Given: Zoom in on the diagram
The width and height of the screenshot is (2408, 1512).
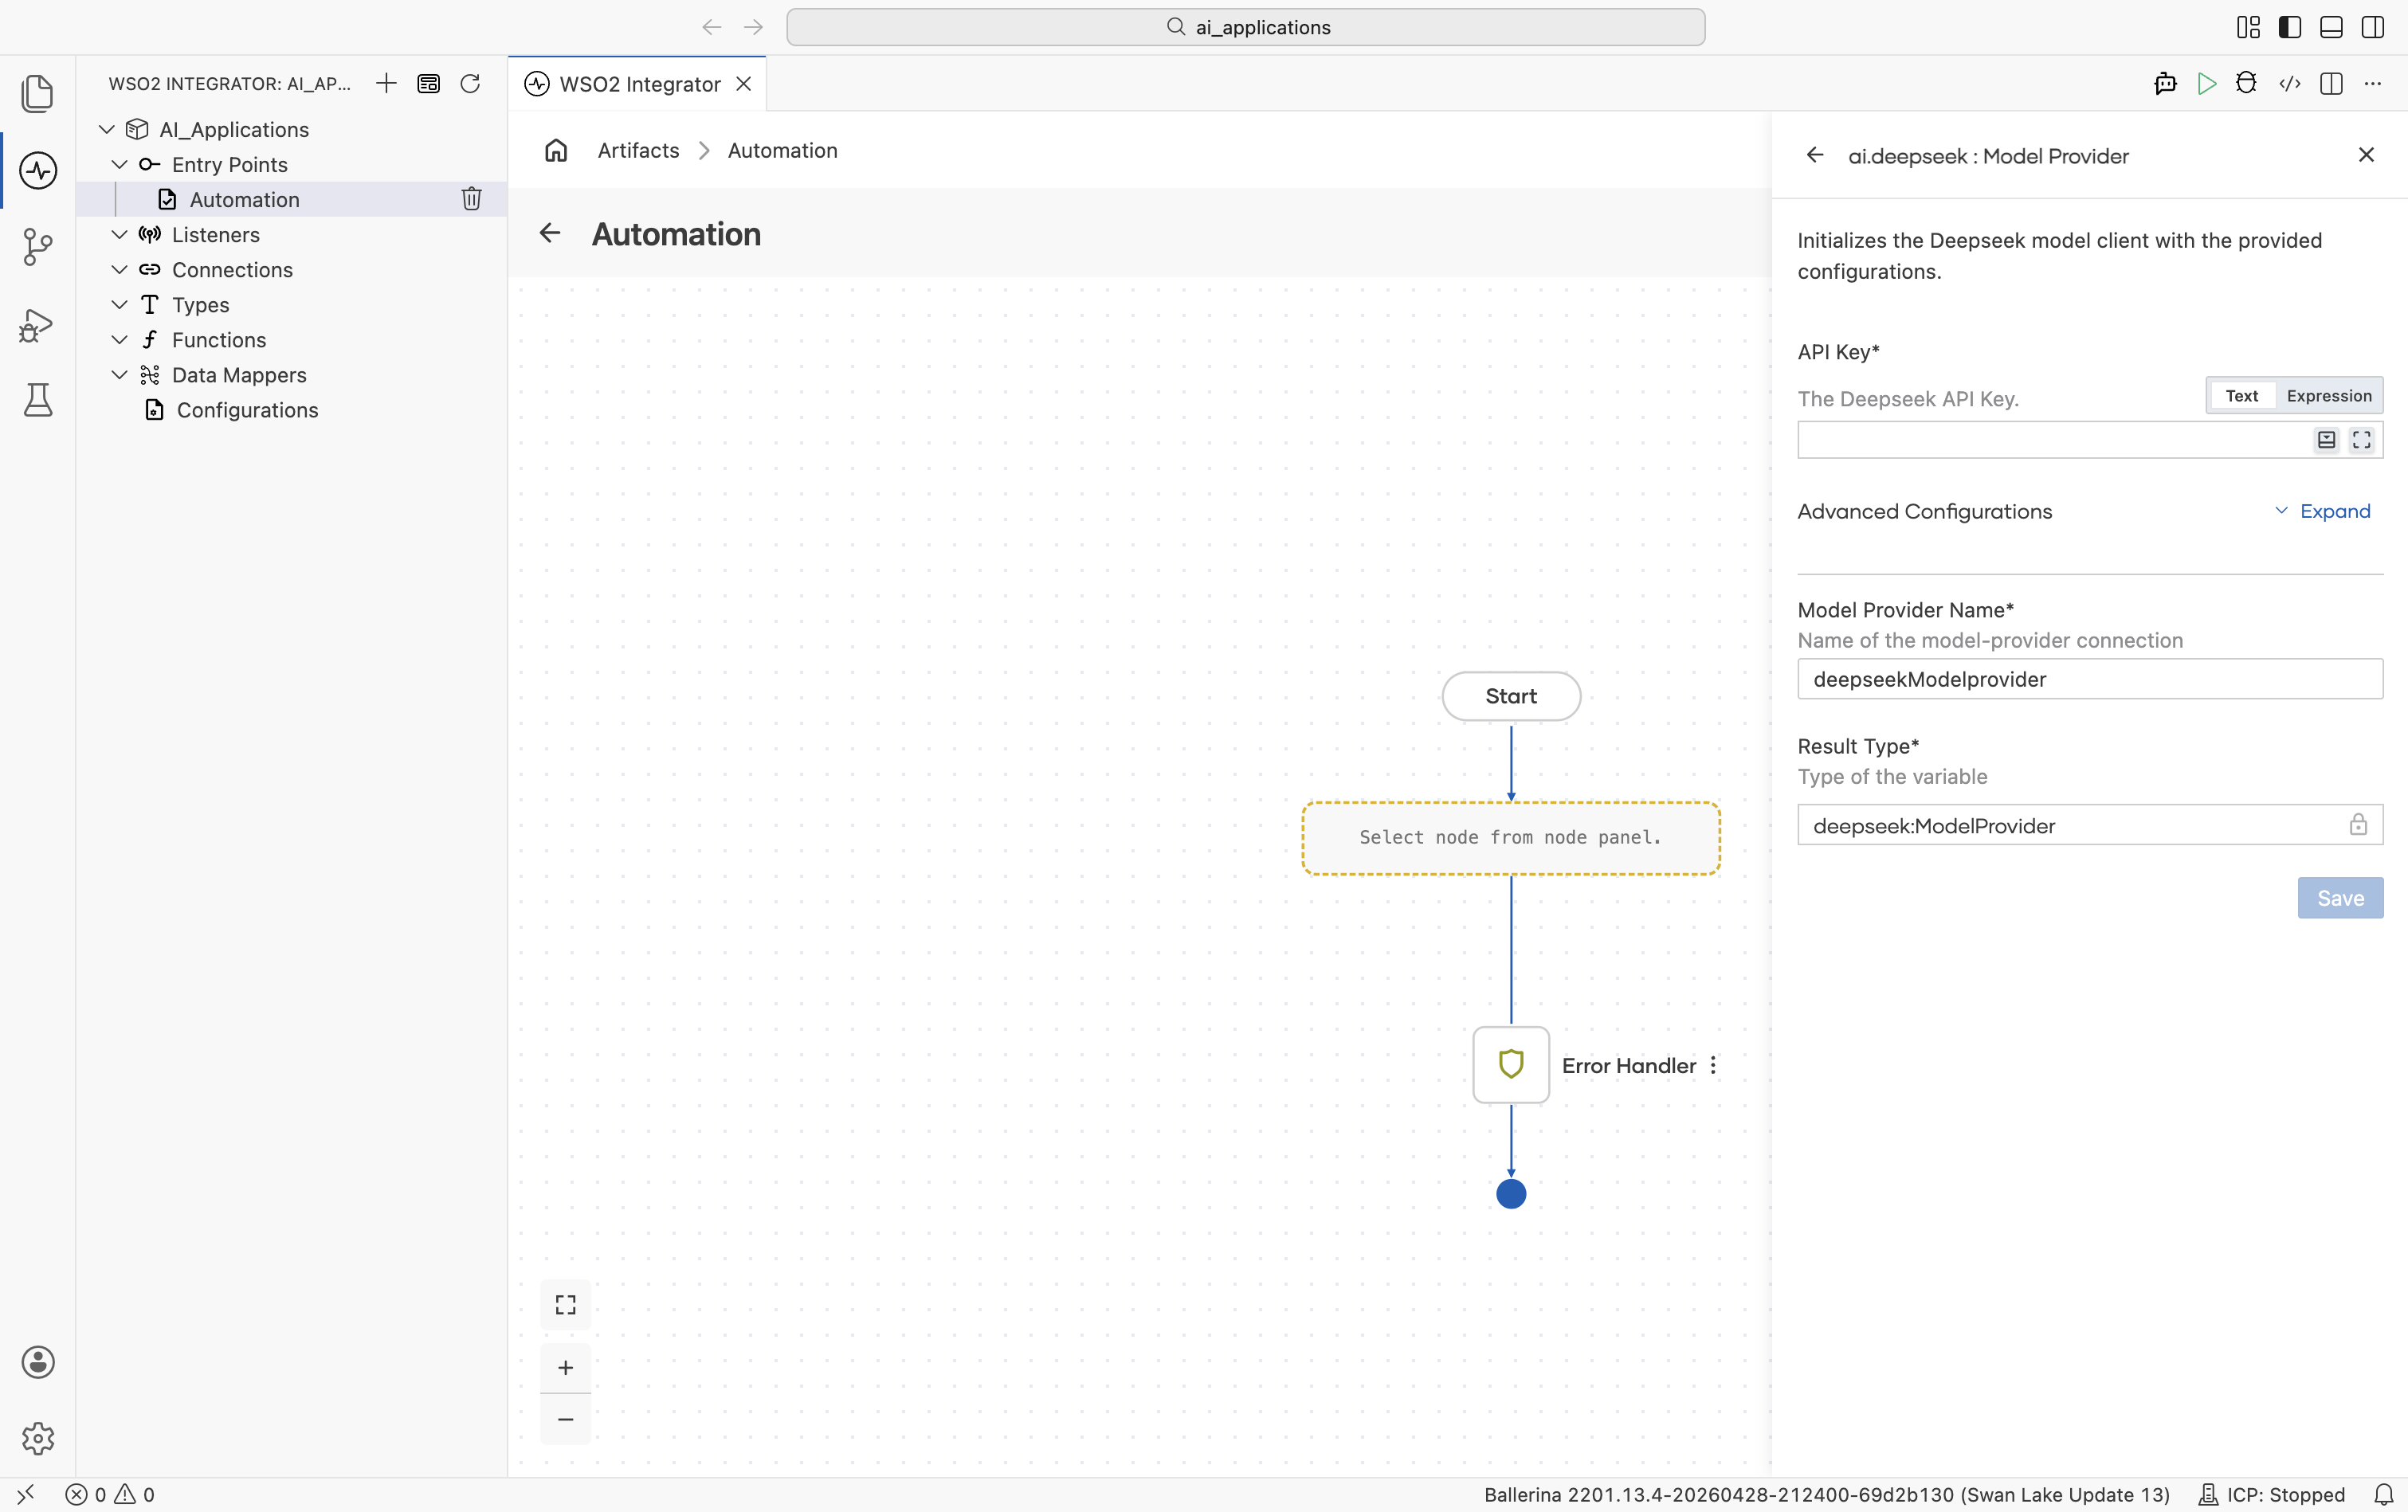Looking at the screenshot, I should (x=566, y=1368).
